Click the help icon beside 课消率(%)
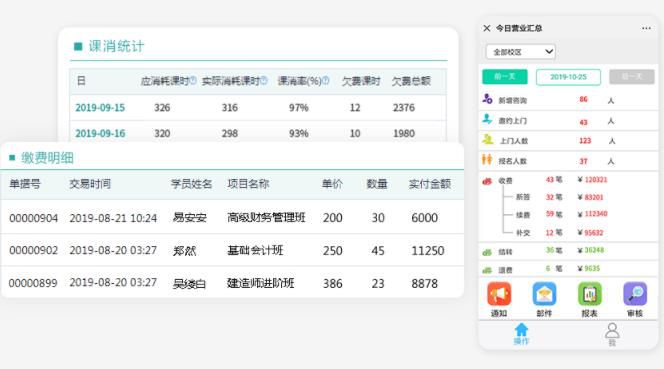The height and width of the screenshot is (369, 664). point(326,80)
